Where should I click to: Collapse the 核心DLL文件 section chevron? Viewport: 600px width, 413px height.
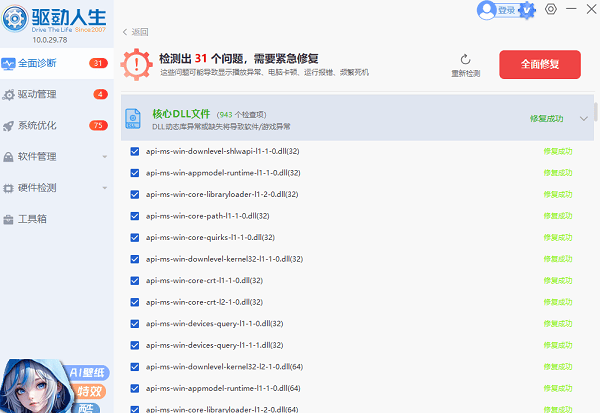coord(584,119)
